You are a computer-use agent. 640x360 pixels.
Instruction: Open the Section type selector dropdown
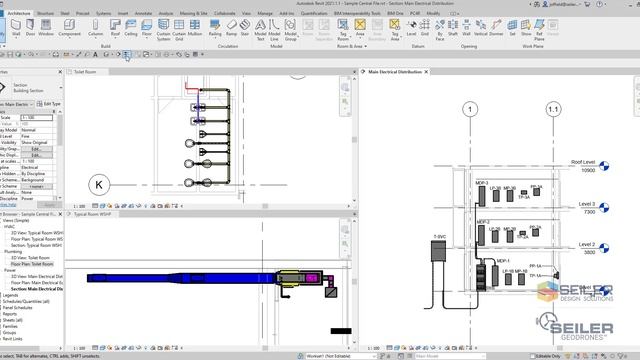[x=60, y=87]
